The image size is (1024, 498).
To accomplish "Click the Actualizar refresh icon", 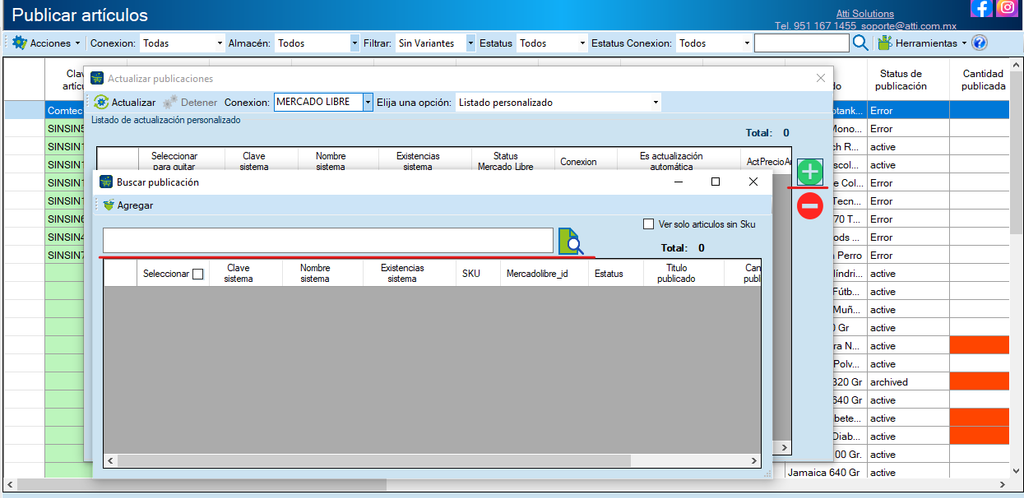I will point(101,102).
